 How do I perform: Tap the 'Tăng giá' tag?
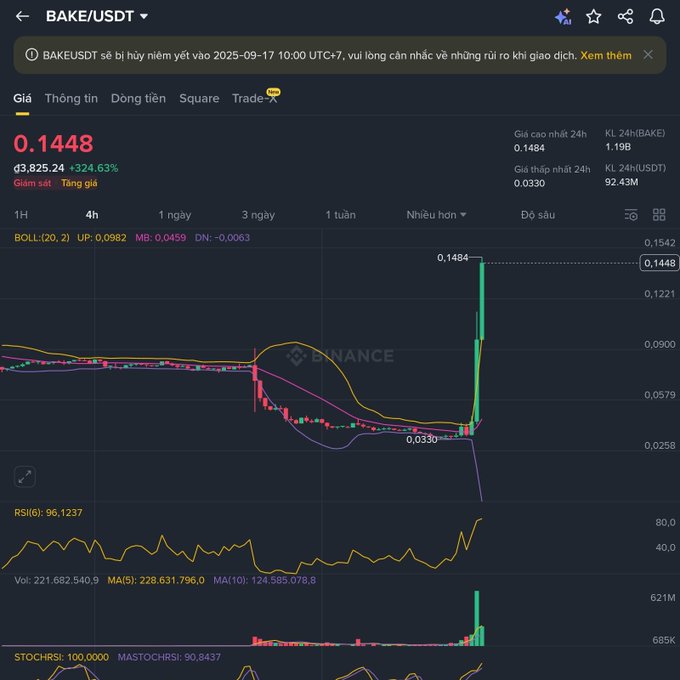79,183
